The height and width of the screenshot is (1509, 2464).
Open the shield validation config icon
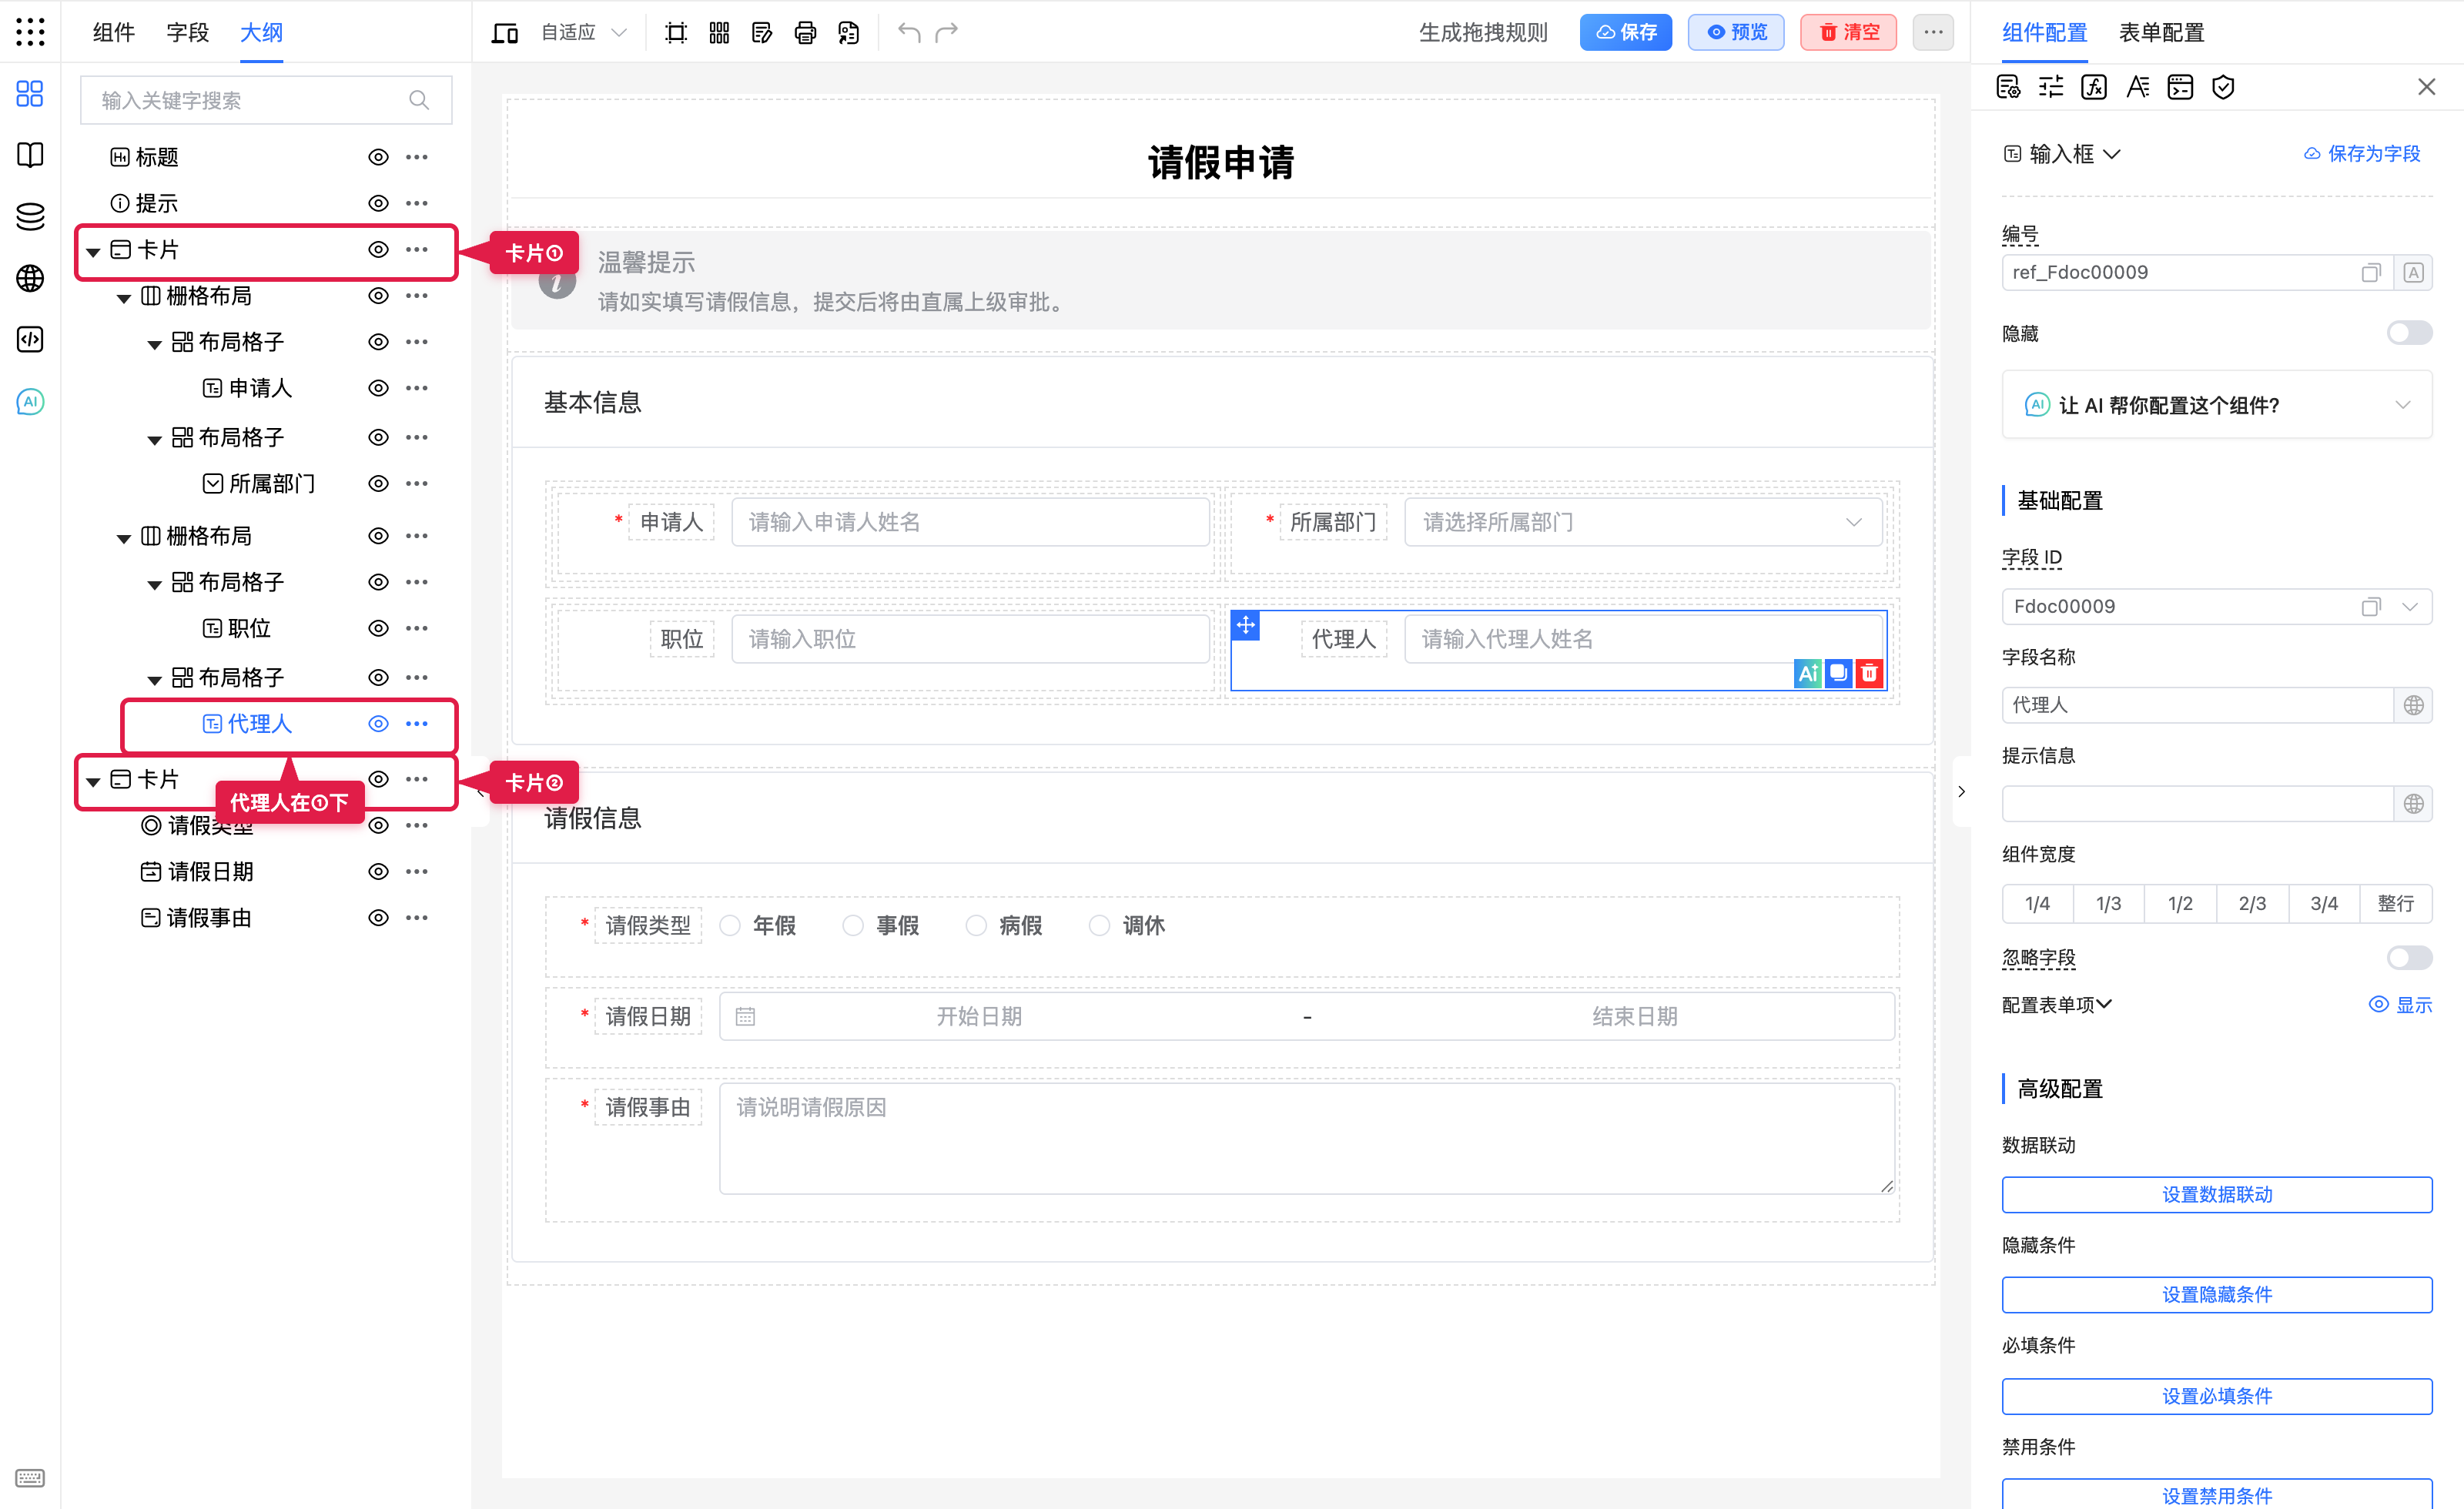pyautogui.click(x=2223, y=87)
